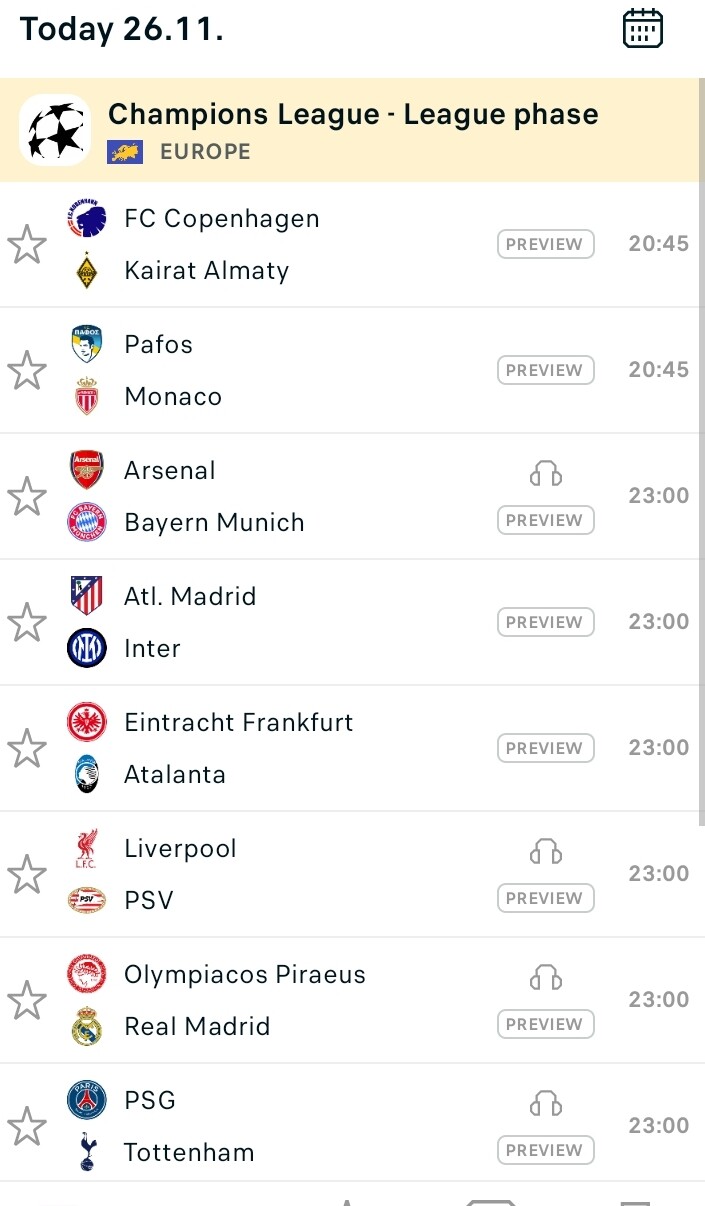Click the Europe flag icon
The image size is (705, 1206).
click(127, 152)
